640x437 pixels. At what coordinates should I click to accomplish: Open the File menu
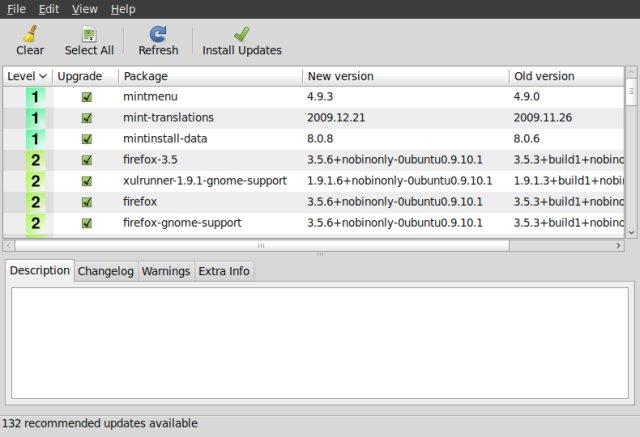click(17, 9)
